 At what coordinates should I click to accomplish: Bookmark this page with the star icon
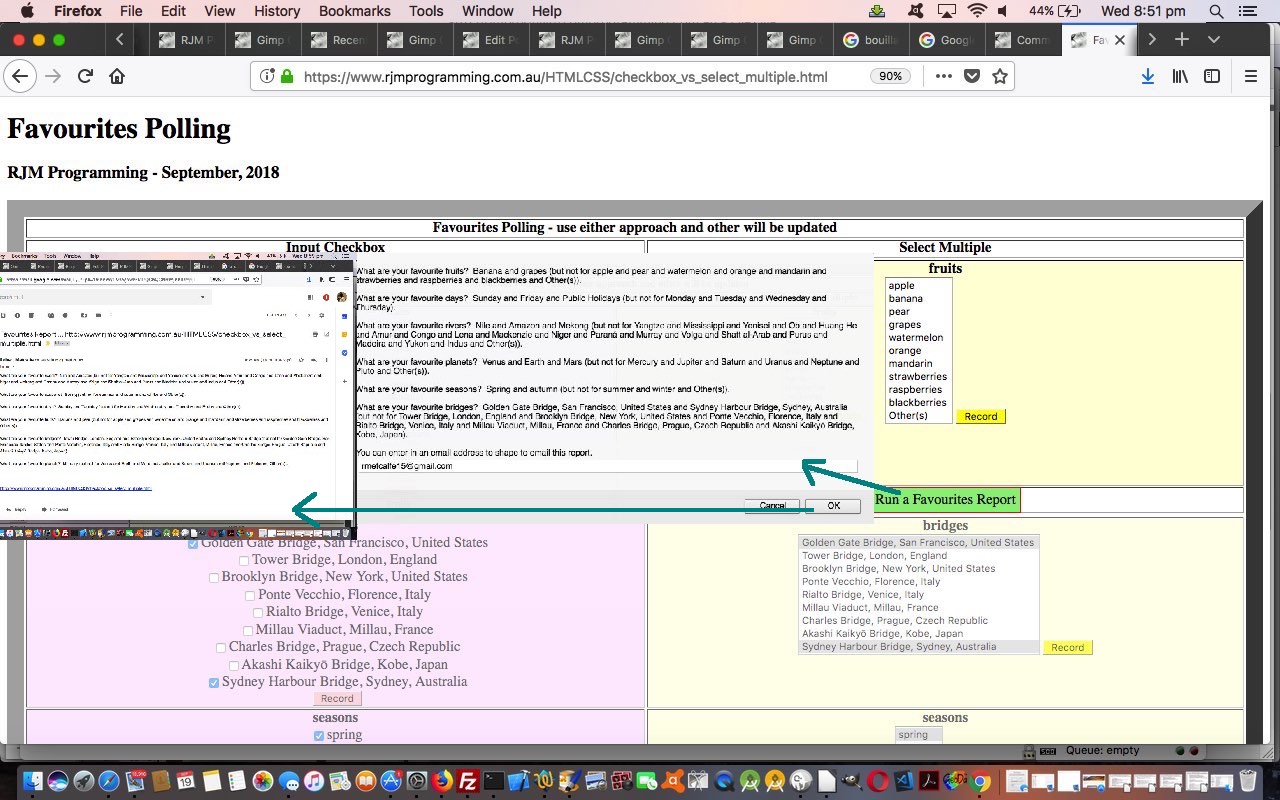tap(999, 76)
